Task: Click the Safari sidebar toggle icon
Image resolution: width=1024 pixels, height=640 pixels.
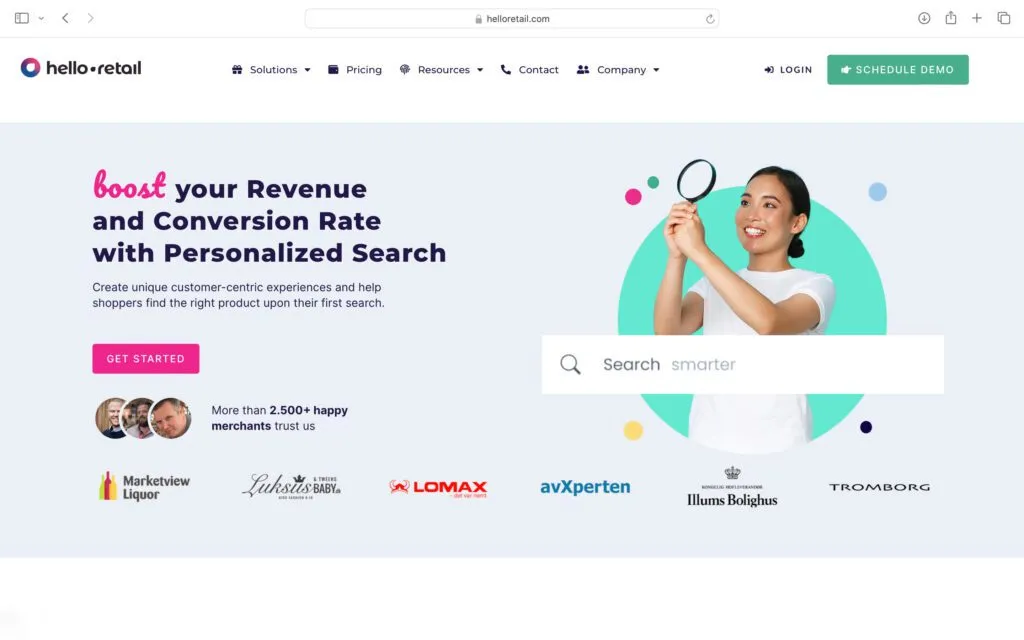Action: coord(22,18)
